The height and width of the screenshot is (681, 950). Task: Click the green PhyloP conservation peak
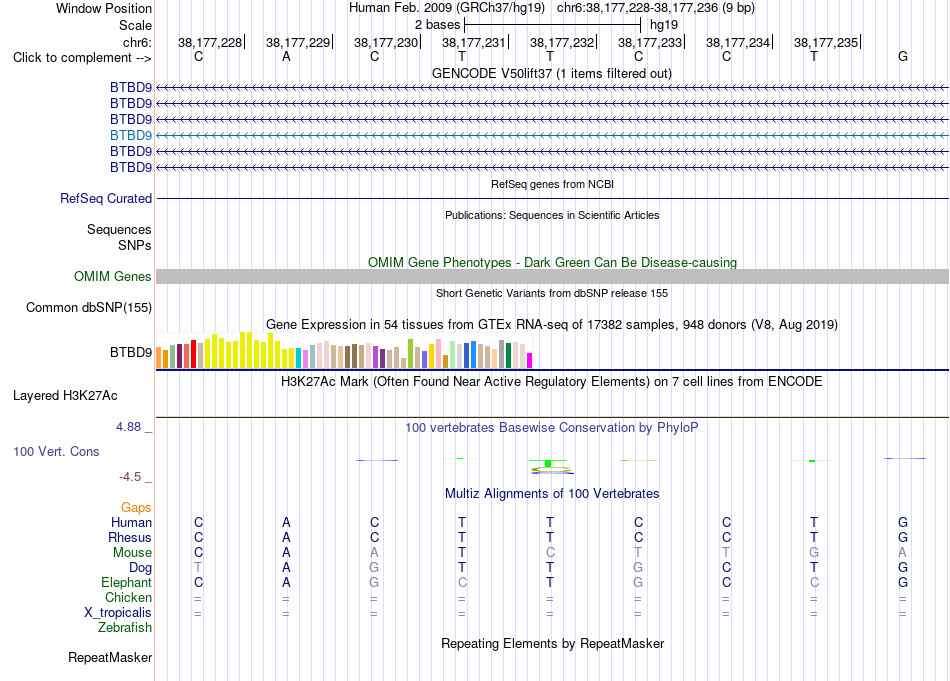click(548, 463)
